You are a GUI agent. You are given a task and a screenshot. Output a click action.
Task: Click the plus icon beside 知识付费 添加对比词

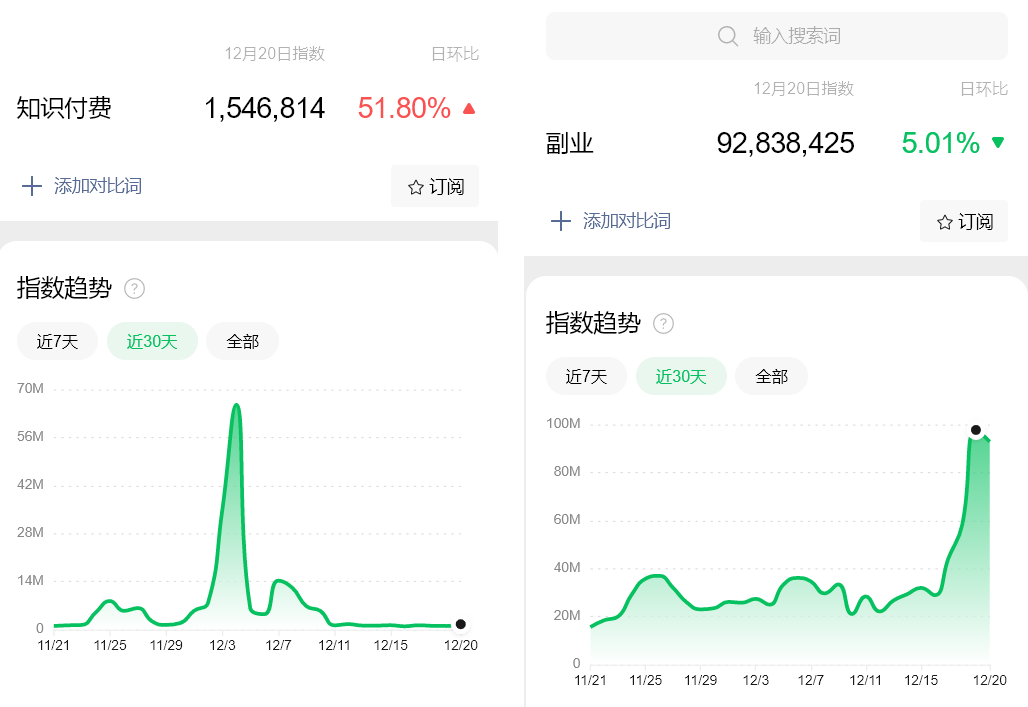31,186
